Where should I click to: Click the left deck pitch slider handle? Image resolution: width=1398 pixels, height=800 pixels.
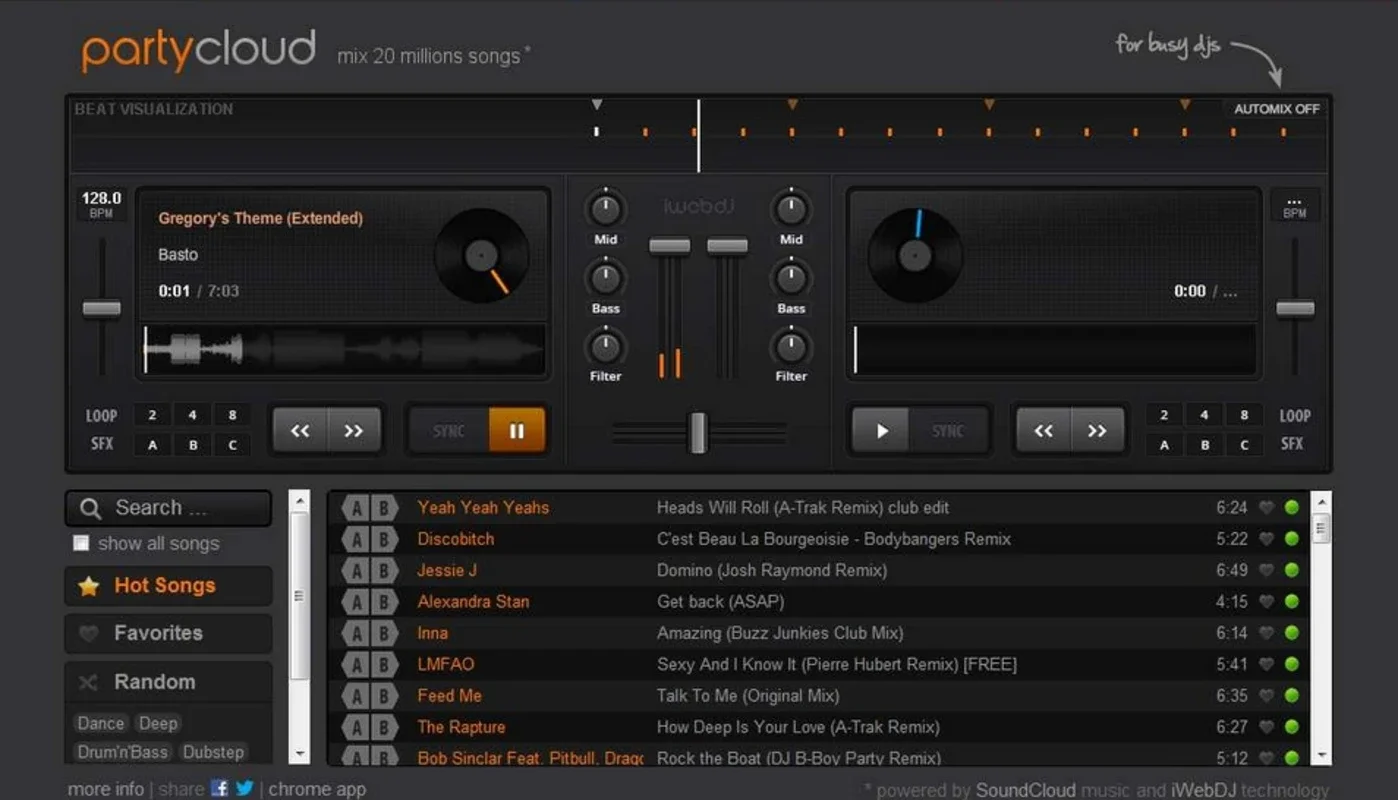101,309
